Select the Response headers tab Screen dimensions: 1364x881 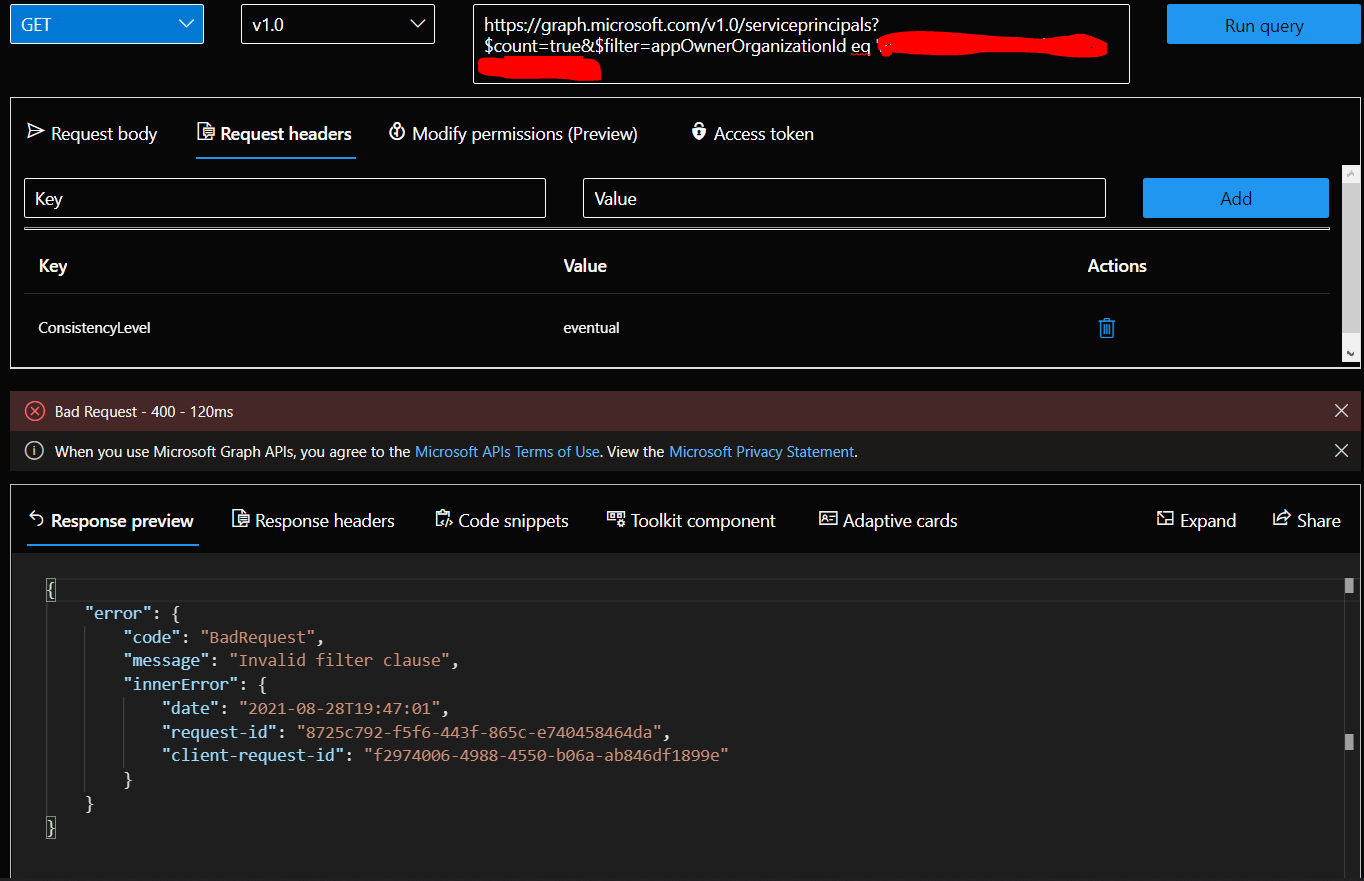tap(313, 520)
